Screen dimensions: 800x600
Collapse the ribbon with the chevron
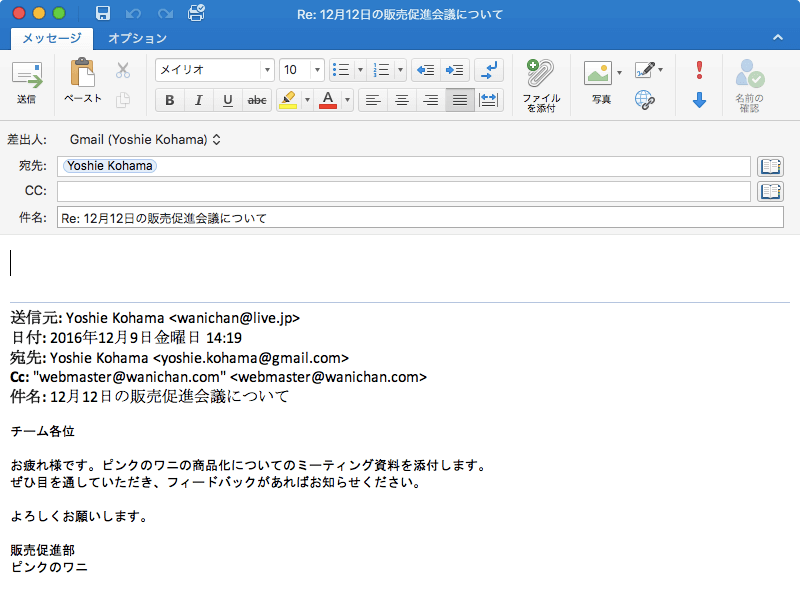click(x=778, y=37)
